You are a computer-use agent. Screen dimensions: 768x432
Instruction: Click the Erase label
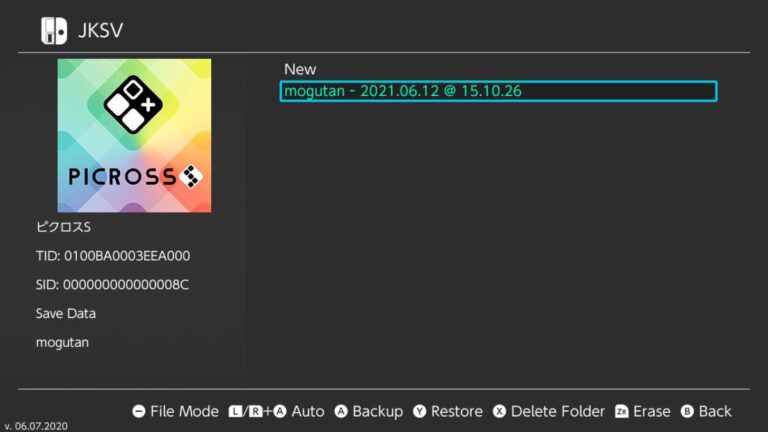[651, 411]
